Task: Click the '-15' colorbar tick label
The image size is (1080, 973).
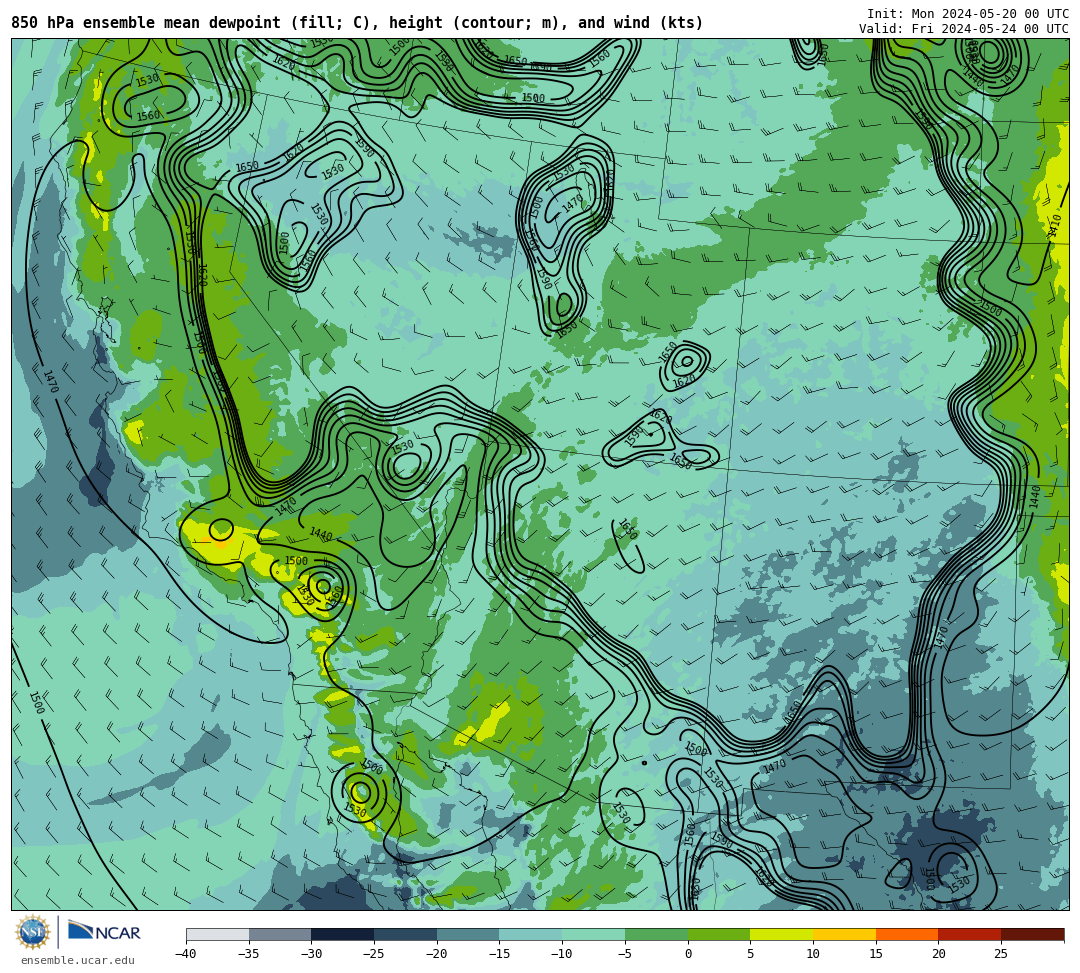Action: (499, 954)
